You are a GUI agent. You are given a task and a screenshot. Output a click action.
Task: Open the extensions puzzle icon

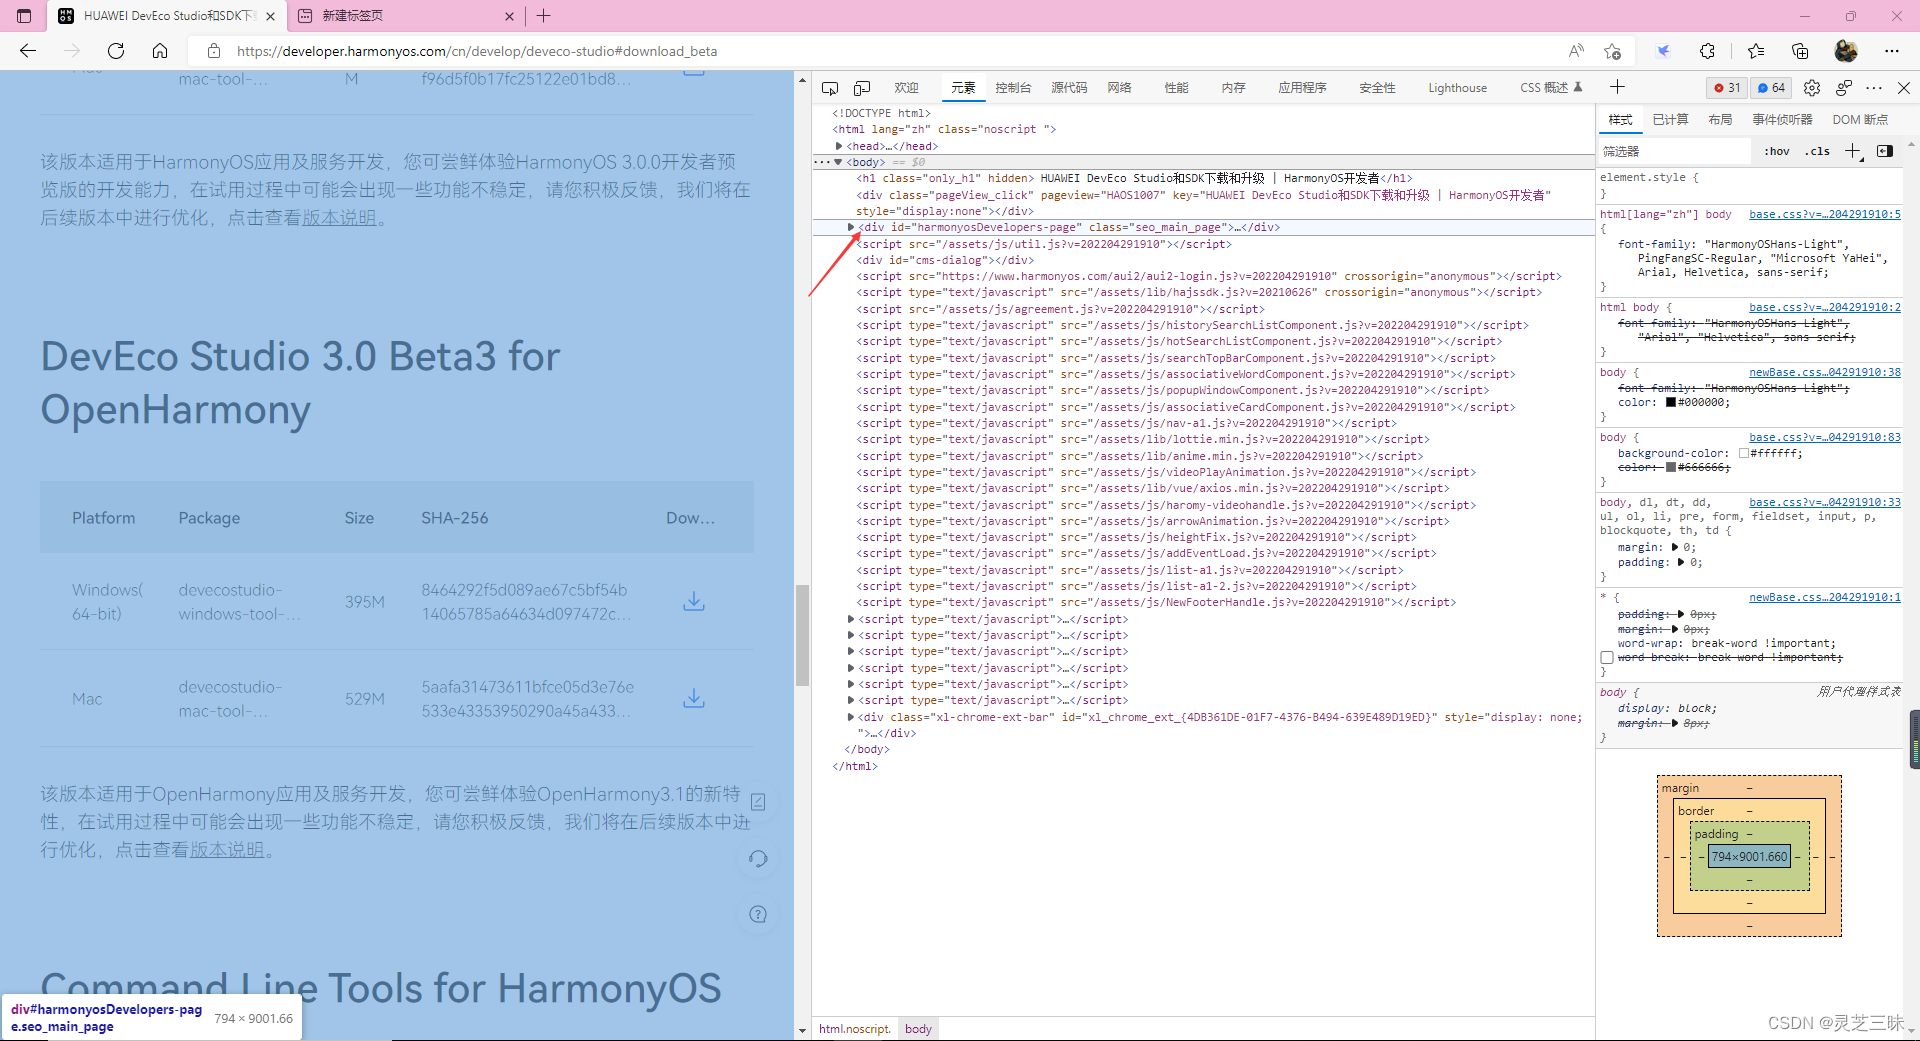point(1707,51)
